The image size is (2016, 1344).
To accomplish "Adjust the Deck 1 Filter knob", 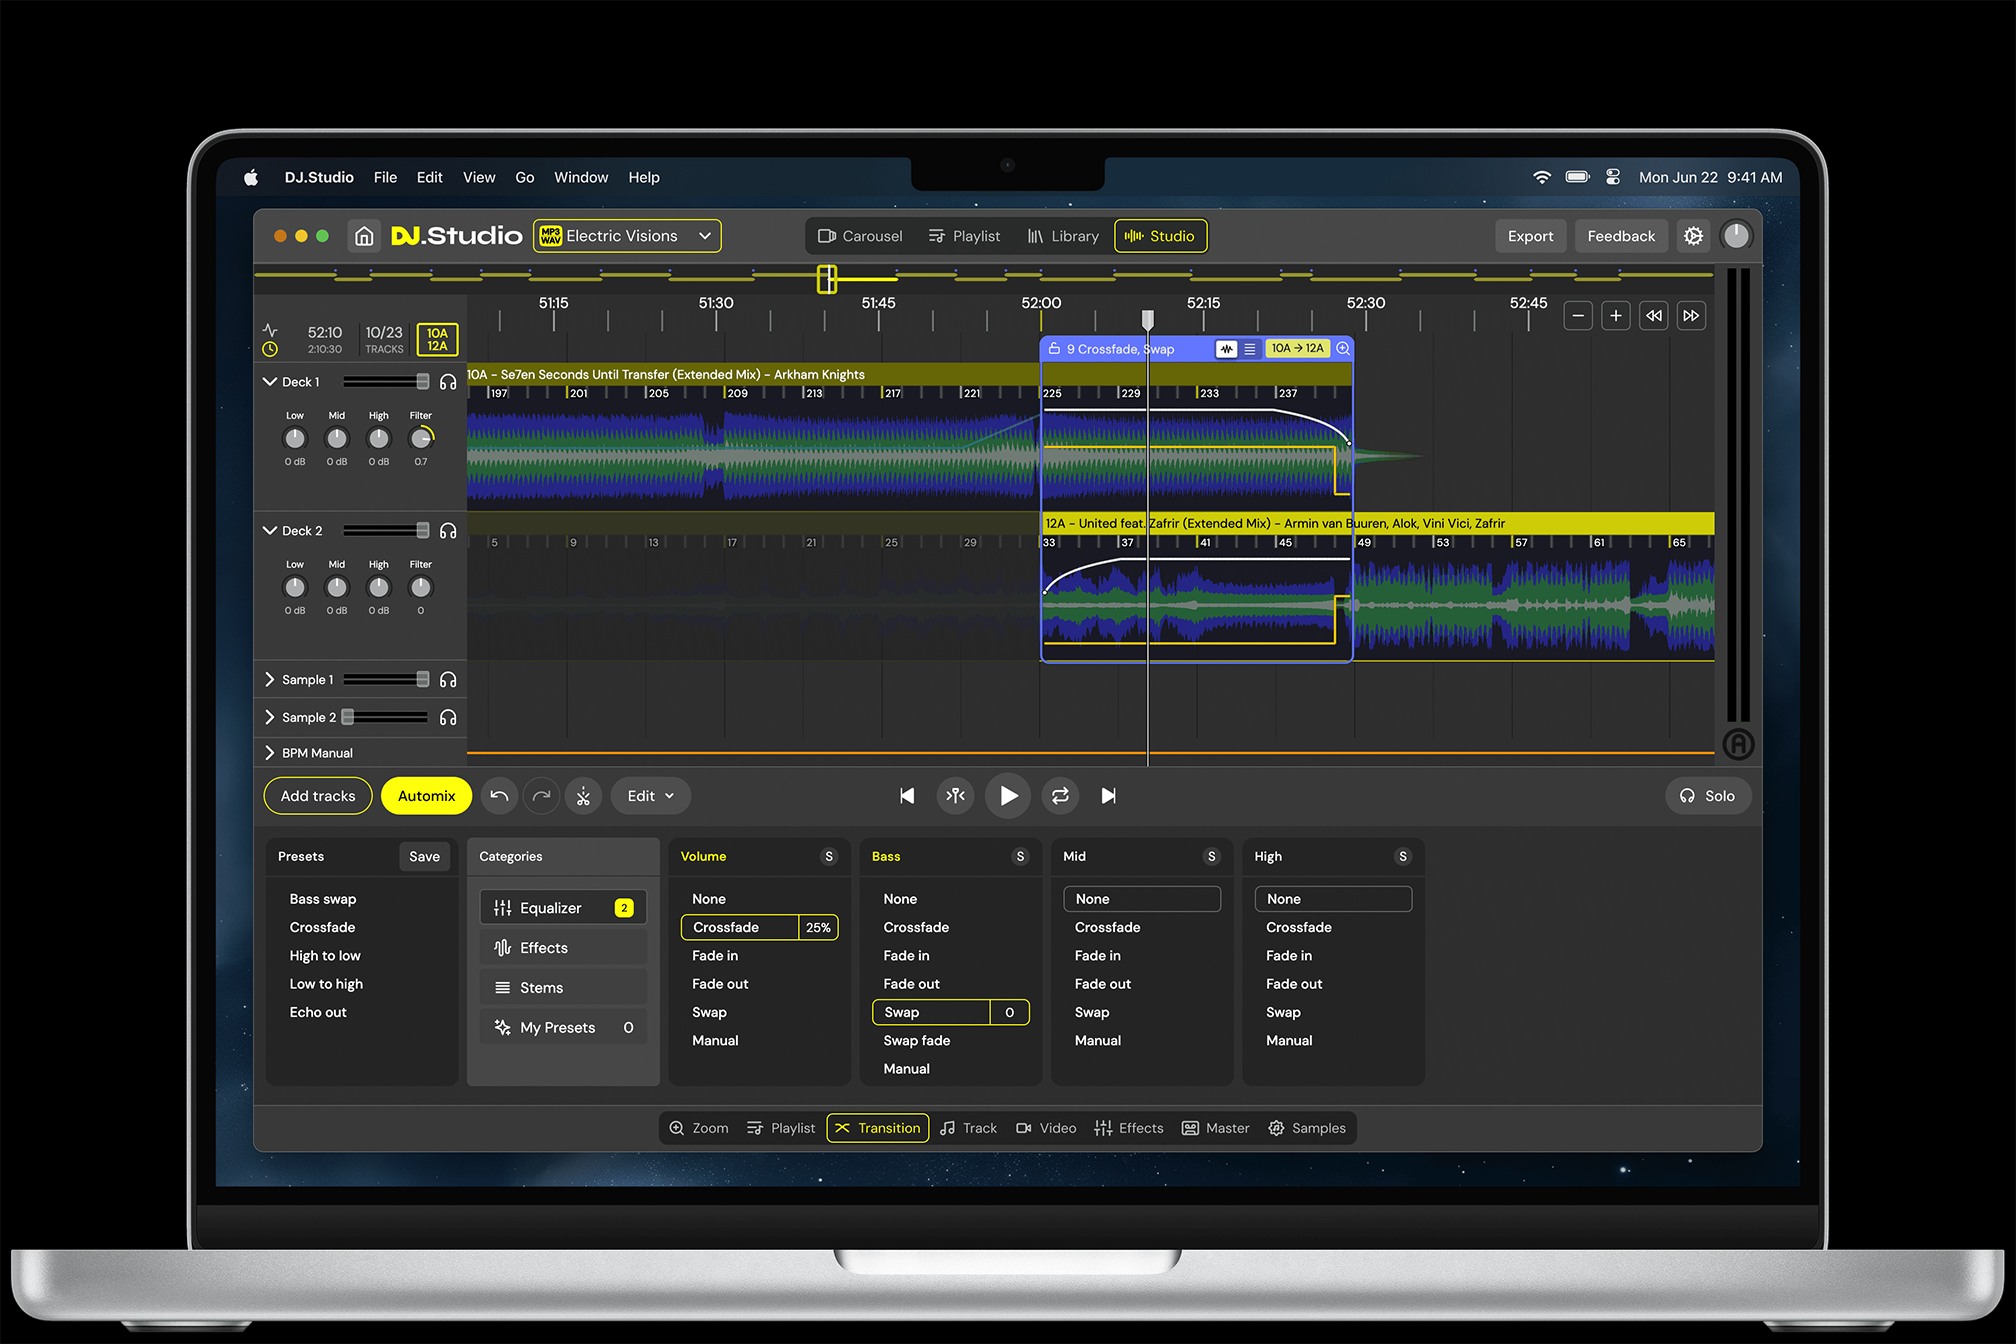I will (x=420, y=437).
